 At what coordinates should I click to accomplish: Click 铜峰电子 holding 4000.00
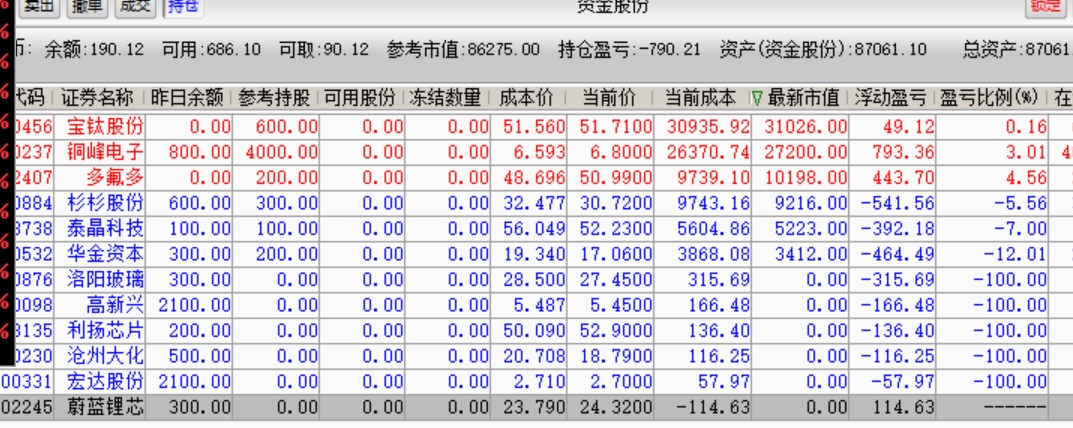tap(281, 152)
